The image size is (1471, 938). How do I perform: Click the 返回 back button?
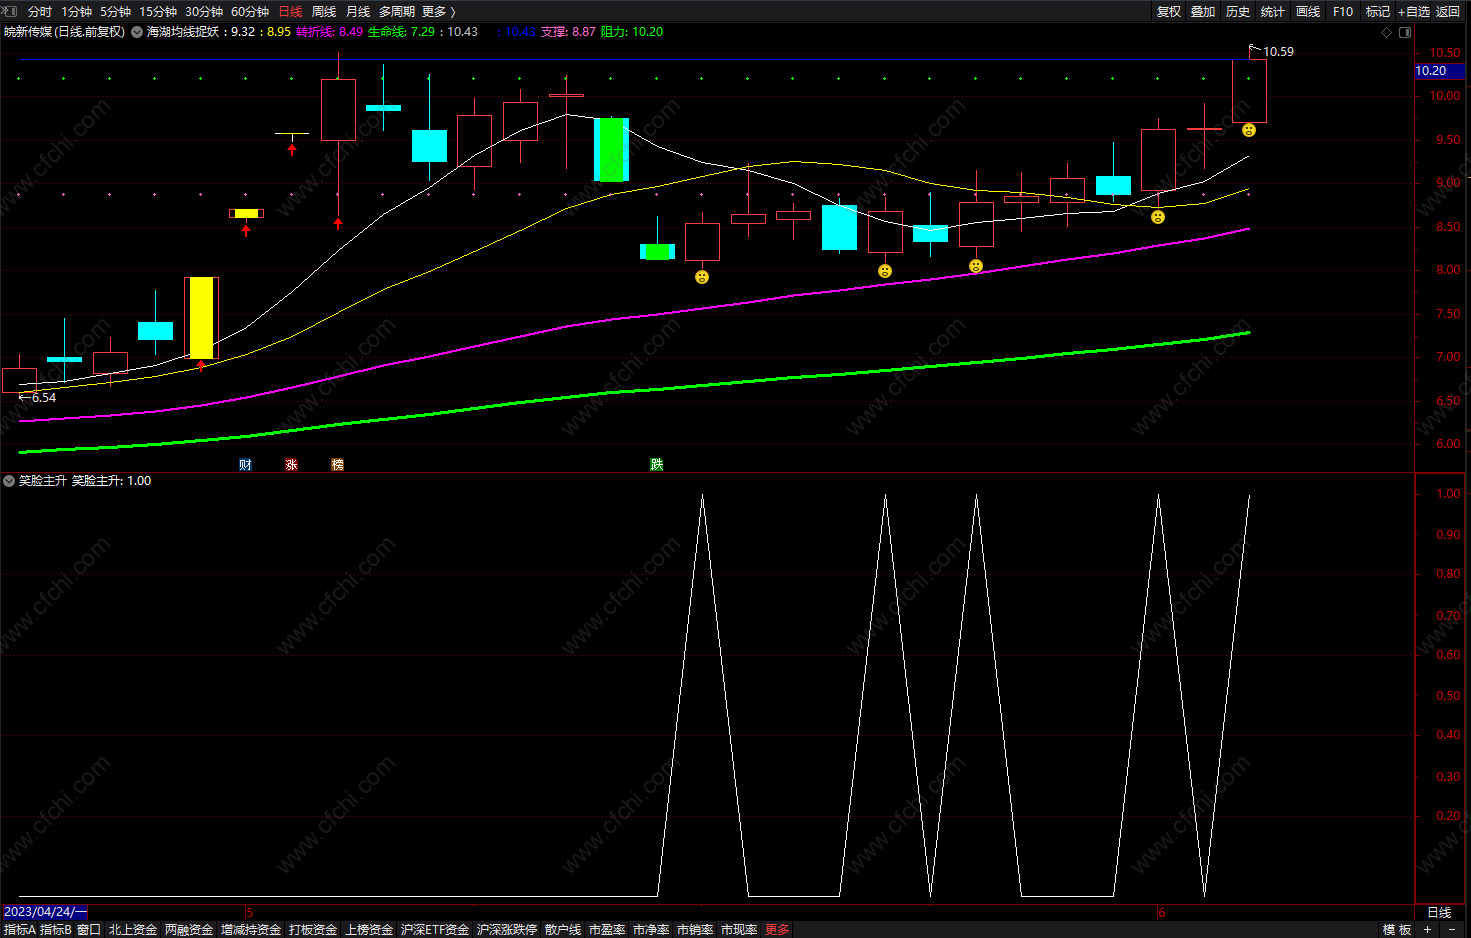tap(1448, 11)
